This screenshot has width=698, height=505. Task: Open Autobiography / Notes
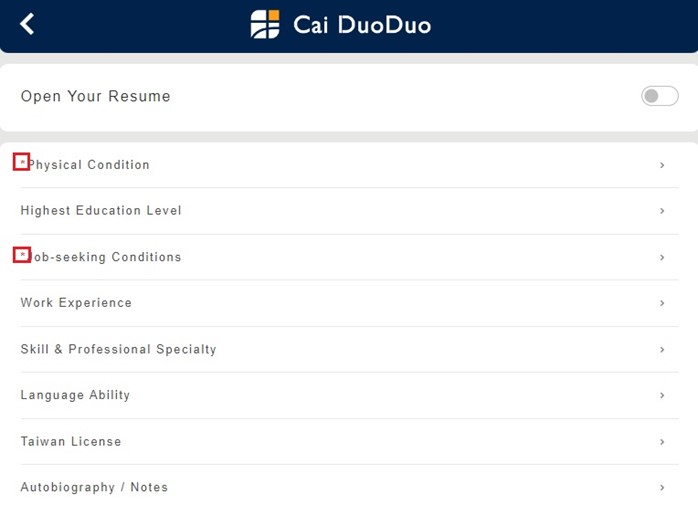pos(94,487)
